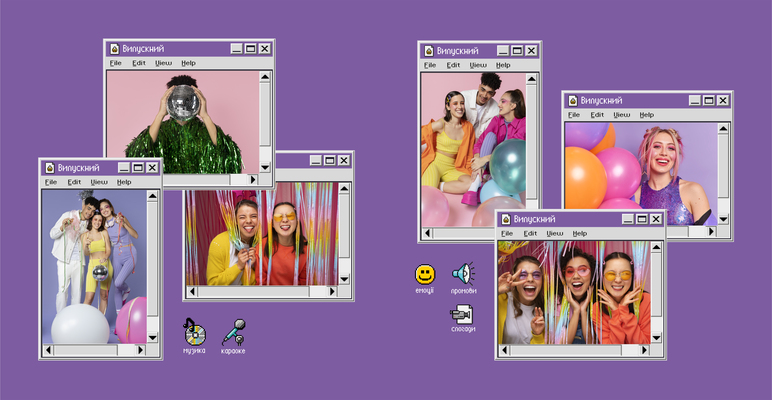Open the спогади video camera icon
This screenshot has width=772, height=400.
[x=462, y=314]
